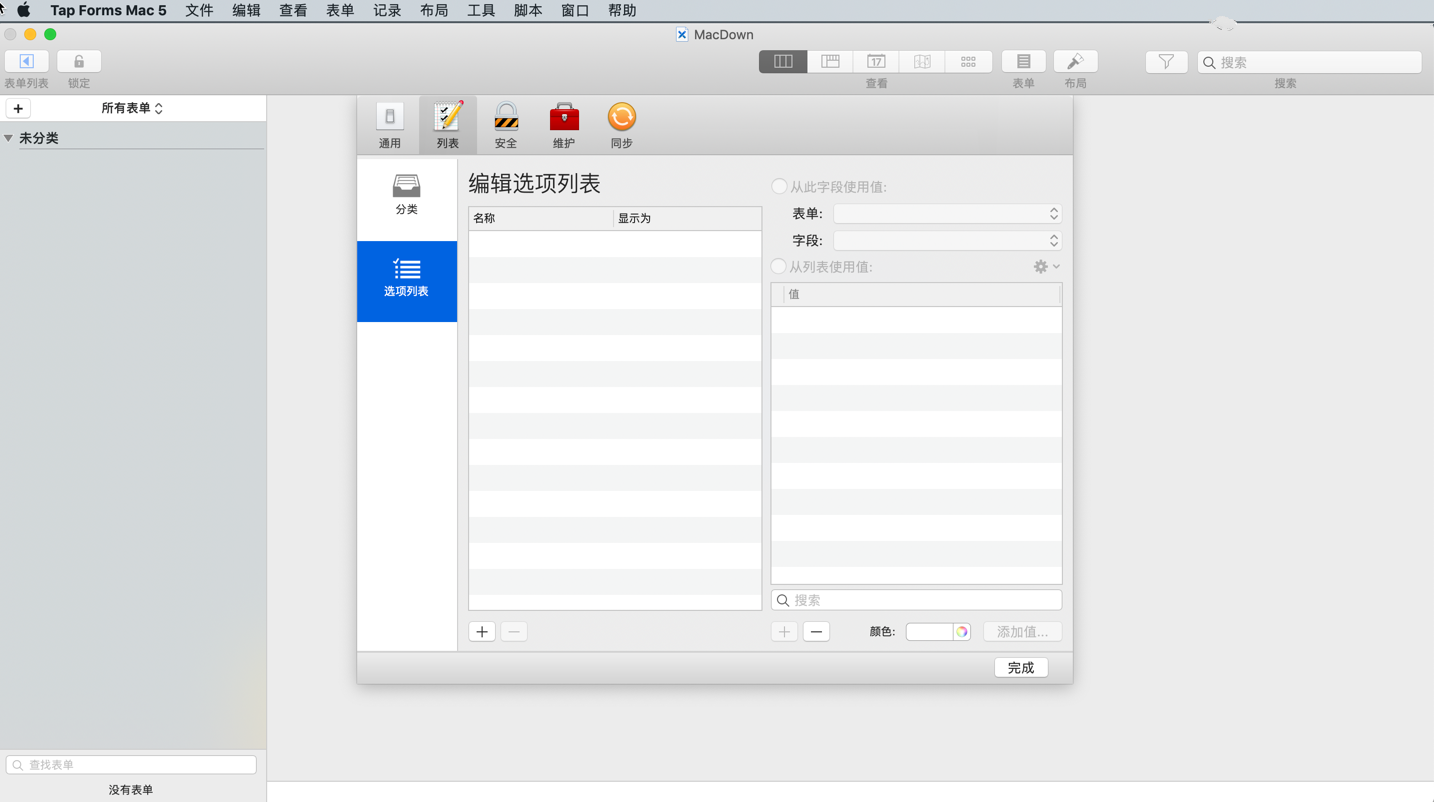The height and width of the screenshot is (802, 1434).
Task: Add a new form with plus button
Action: click(18, 108)
